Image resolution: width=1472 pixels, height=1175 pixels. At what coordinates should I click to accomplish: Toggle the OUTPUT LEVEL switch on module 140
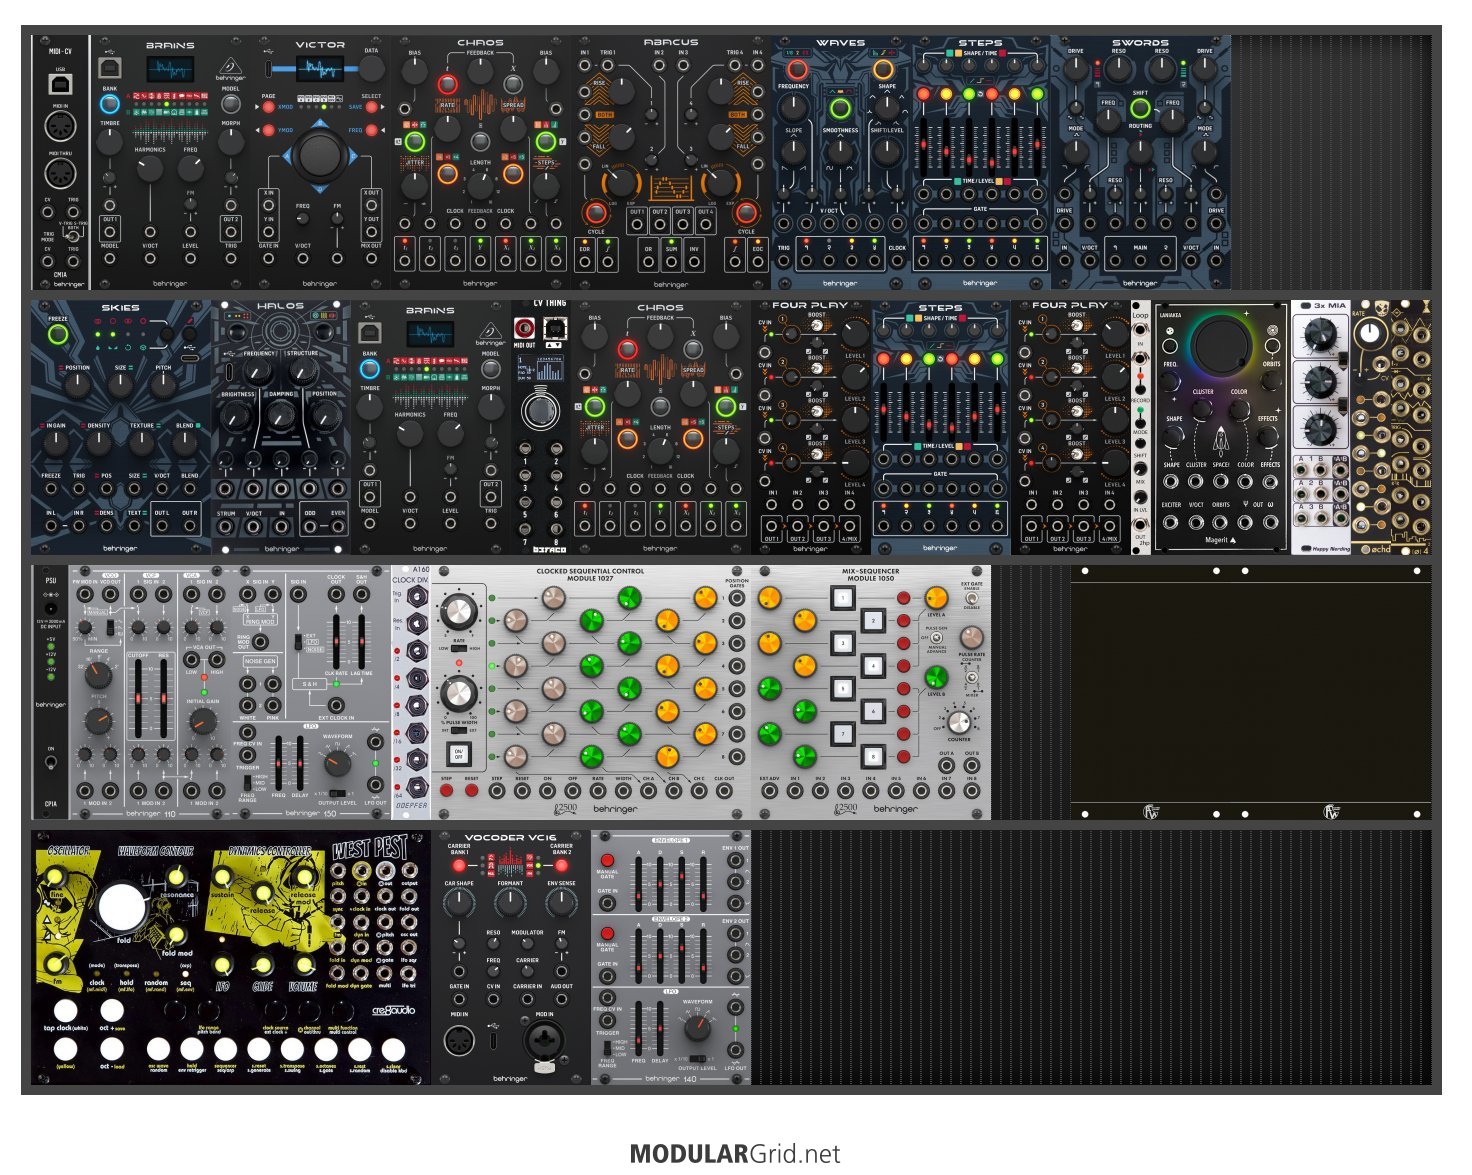tap(697, 1058)
